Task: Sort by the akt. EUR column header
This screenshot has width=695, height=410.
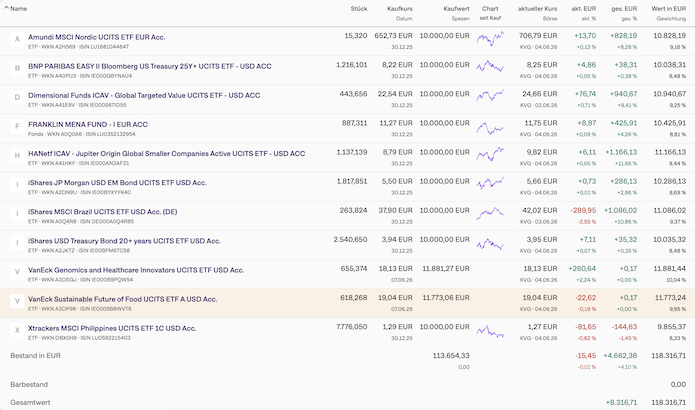Action: pos(584,8)
